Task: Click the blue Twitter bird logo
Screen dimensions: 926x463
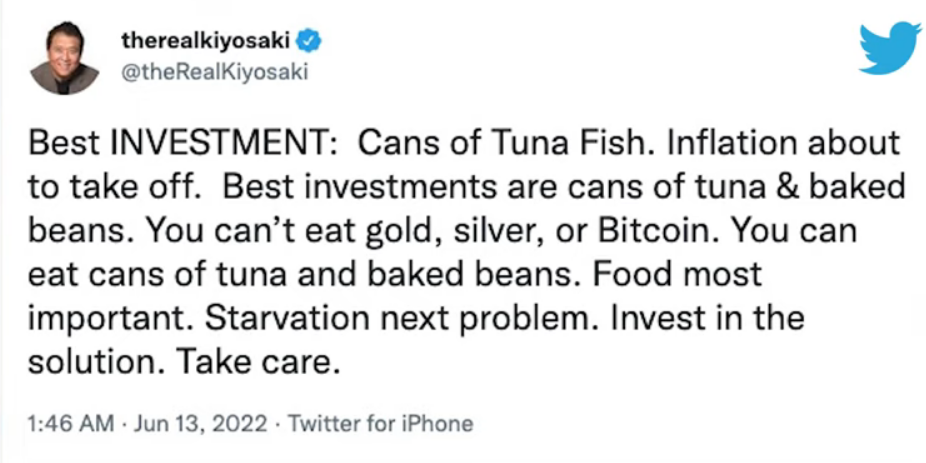Action: [889, 48]
